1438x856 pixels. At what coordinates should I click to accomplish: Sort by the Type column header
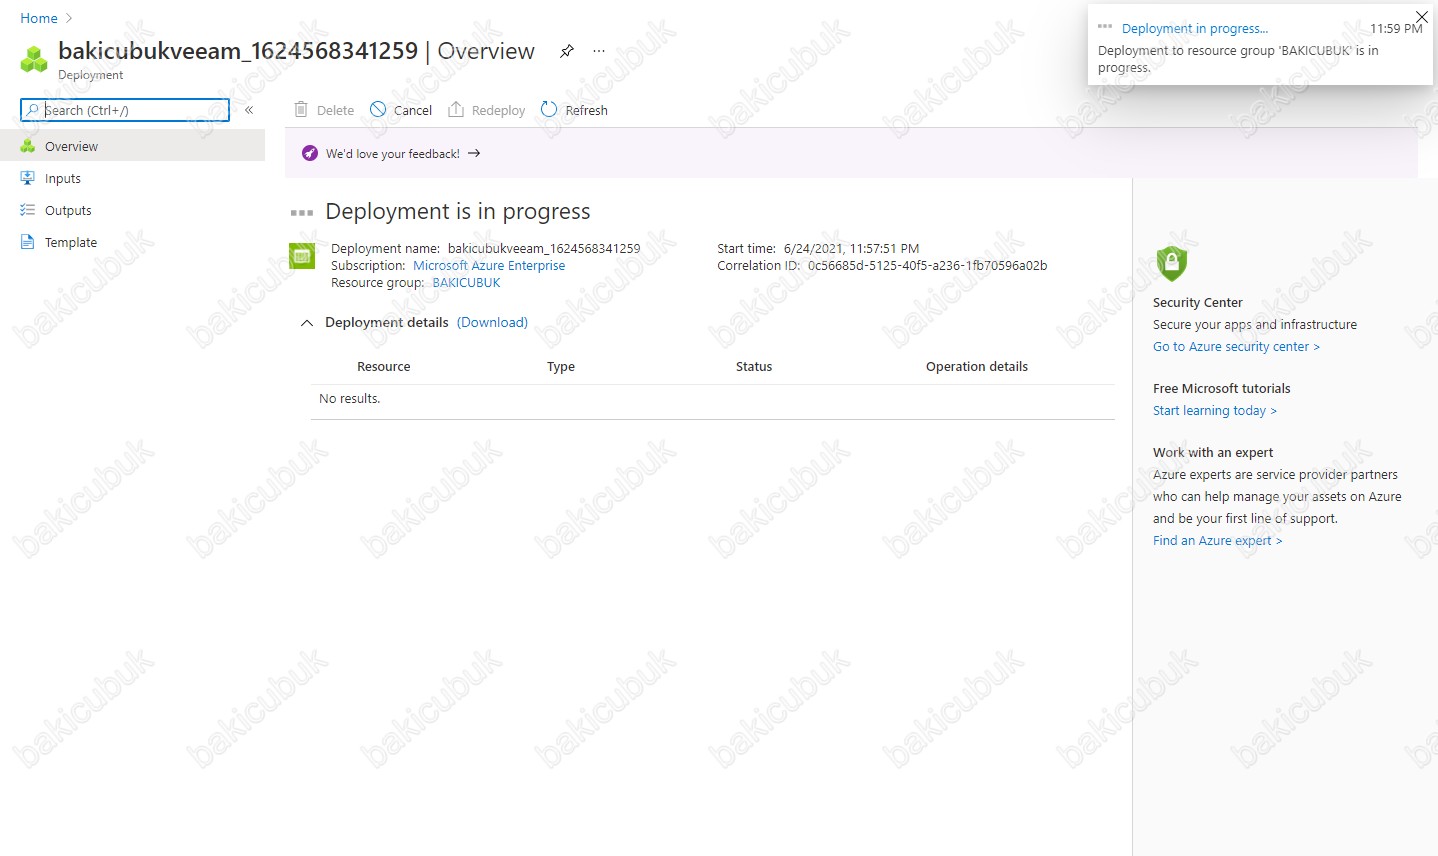coord(561,367)
